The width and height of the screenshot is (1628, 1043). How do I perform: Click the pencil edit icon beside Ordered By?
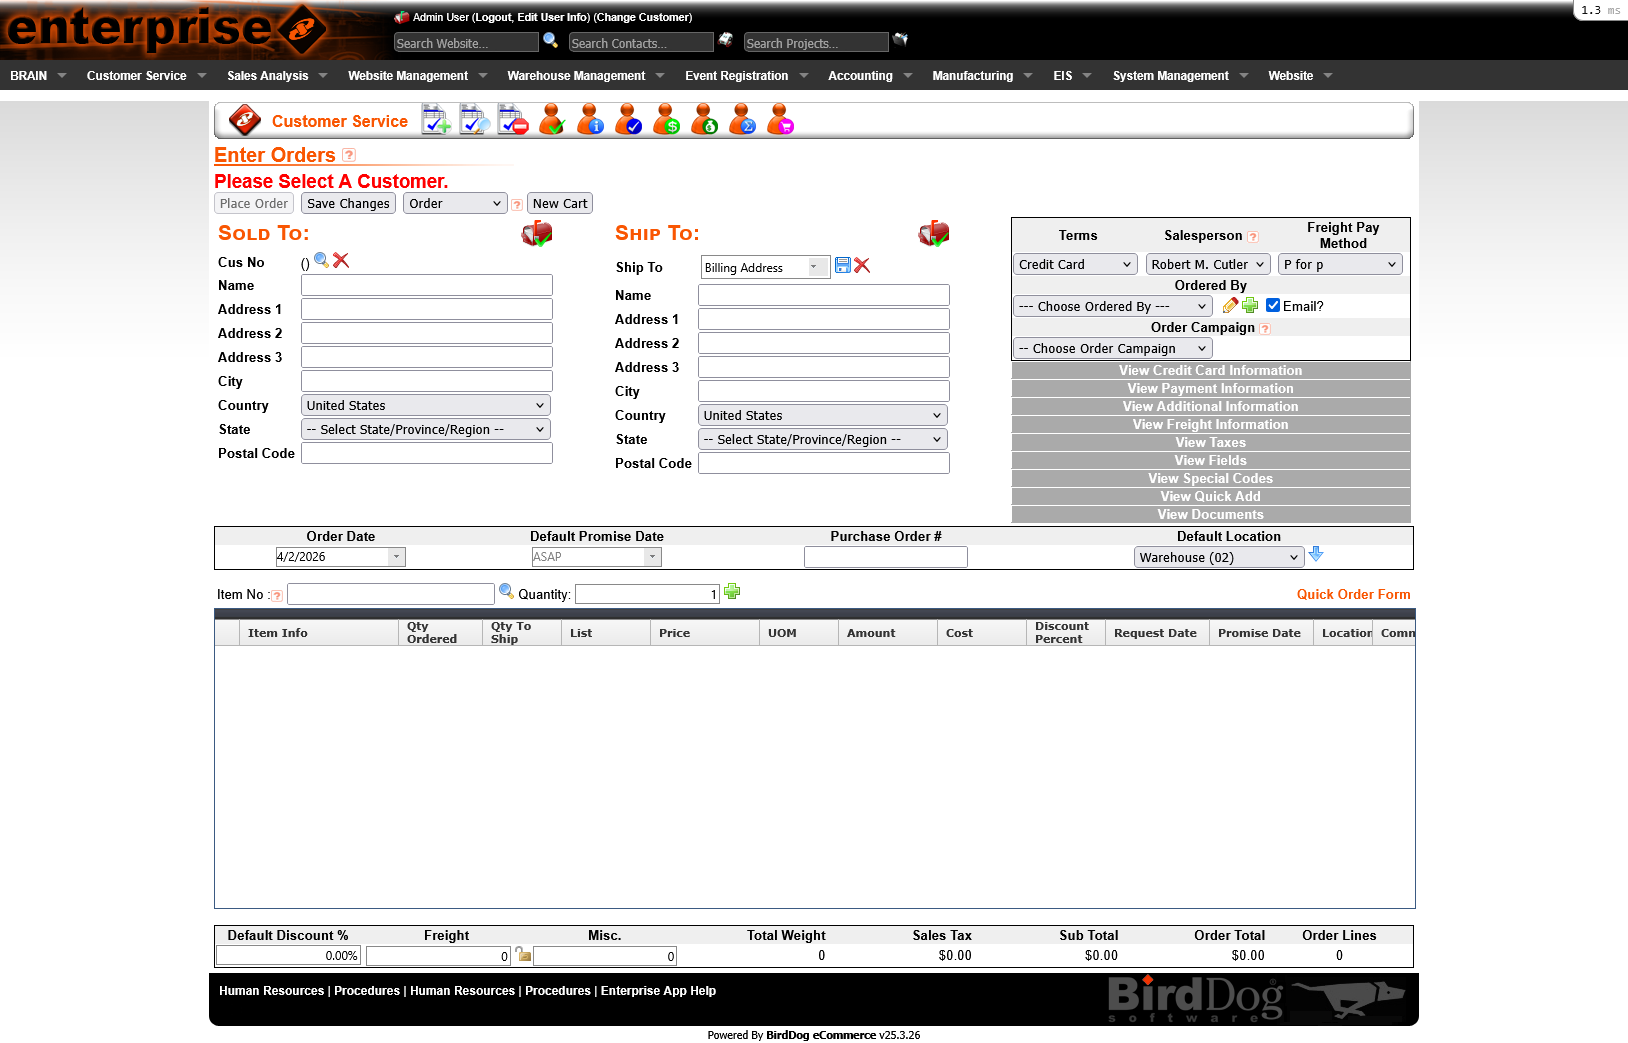pos(1230,306)
